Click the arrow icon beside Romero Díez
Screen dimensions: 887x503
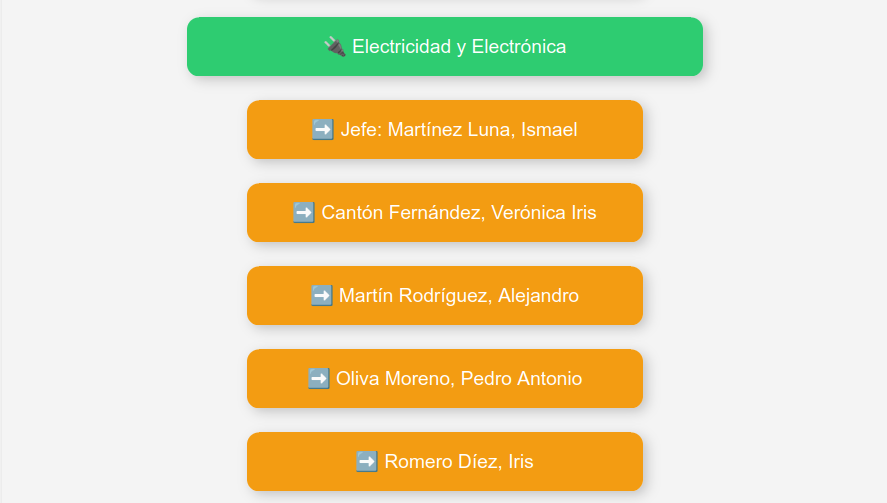[x=367, y=462]
